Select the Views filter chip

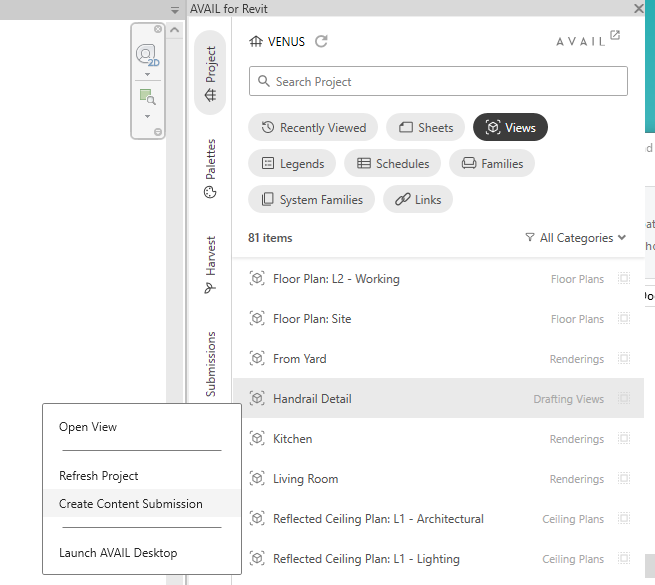point(510,127)
